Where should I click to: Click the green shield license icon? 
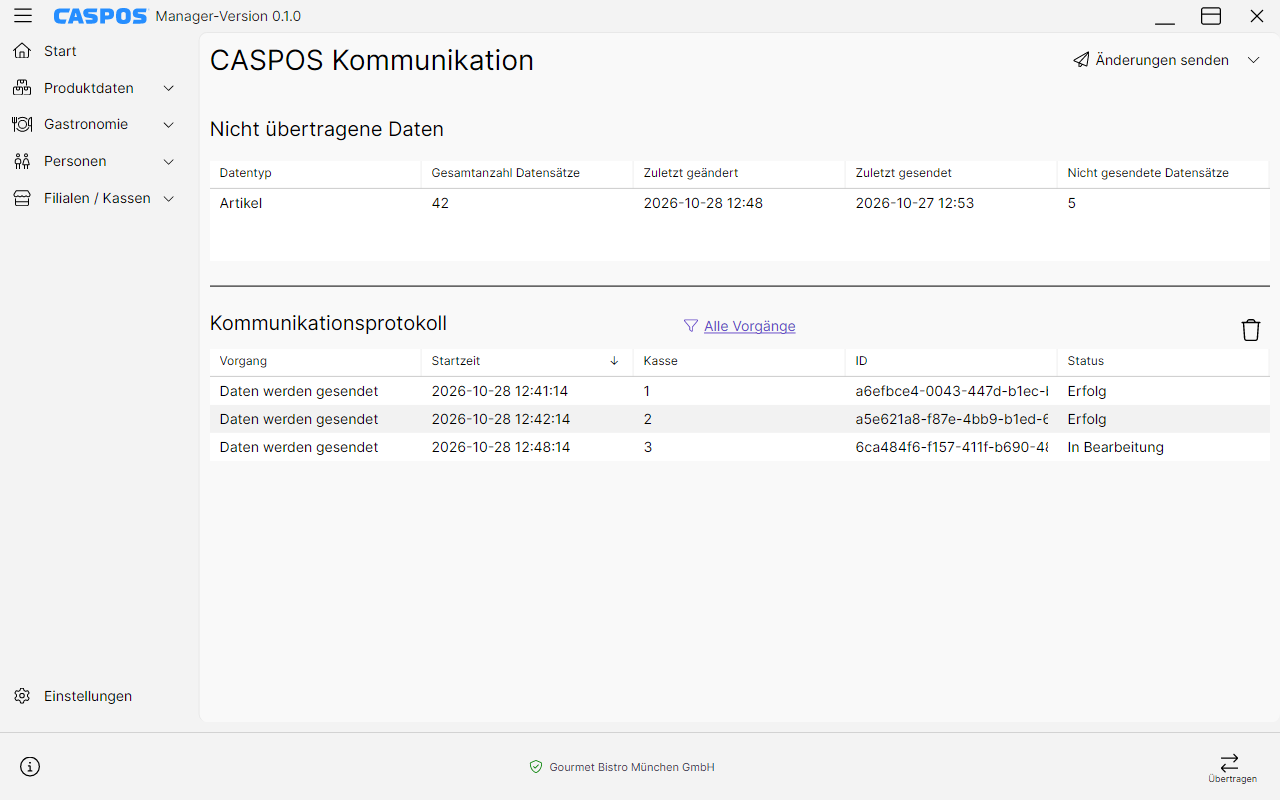(536, 767)
